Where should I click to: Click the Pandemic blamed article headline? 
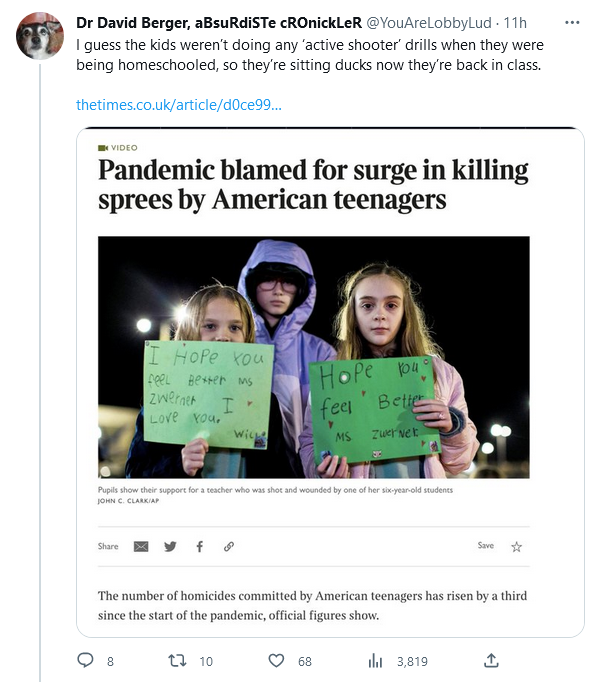coord(313,184)
